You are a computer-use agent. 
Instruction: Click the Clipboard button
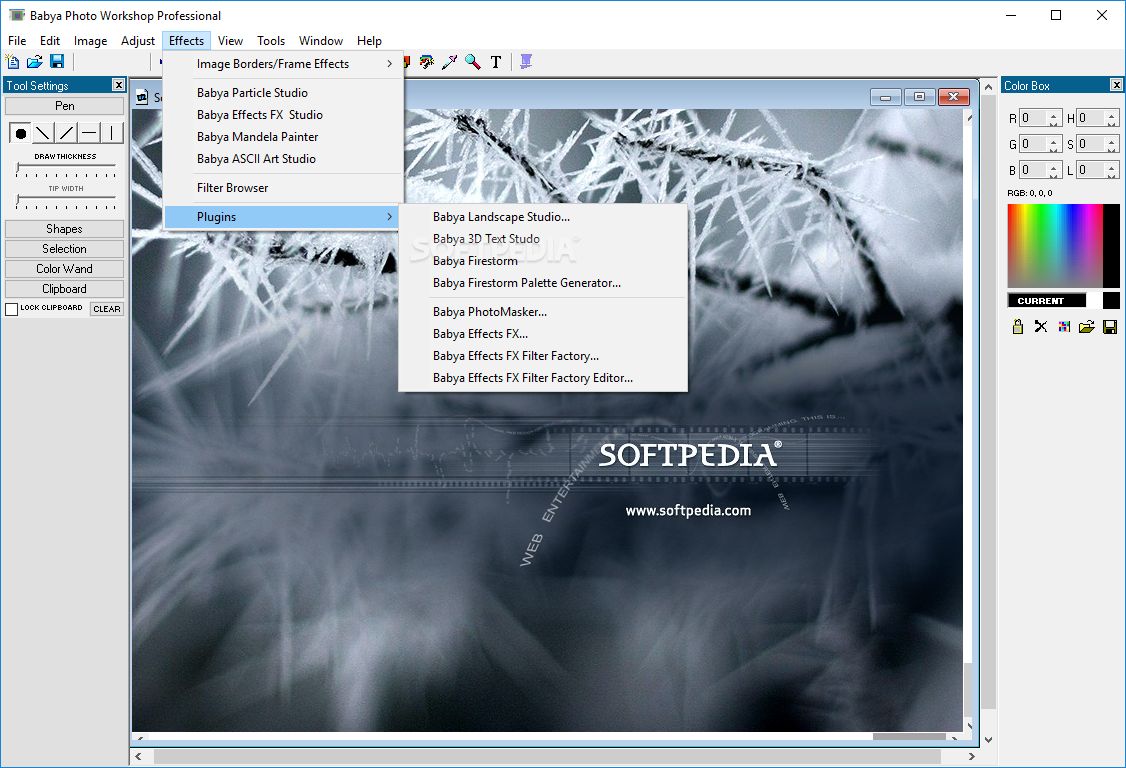[65, 290]
